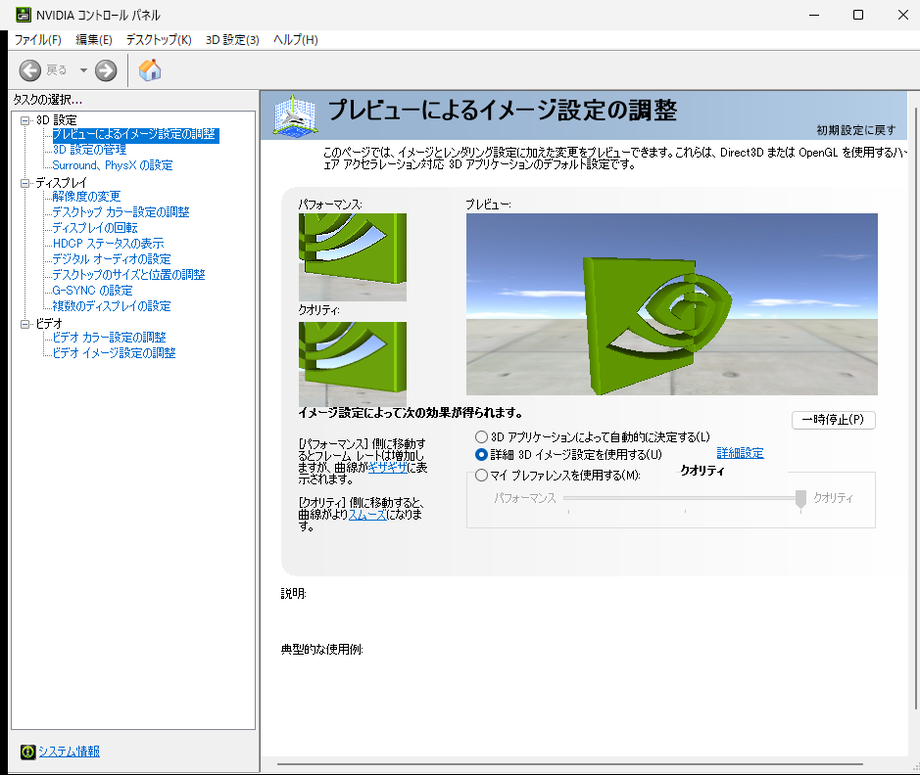Minimize the NVIDIA control panel window
This screenshot has height=775, width=920.
814,15
